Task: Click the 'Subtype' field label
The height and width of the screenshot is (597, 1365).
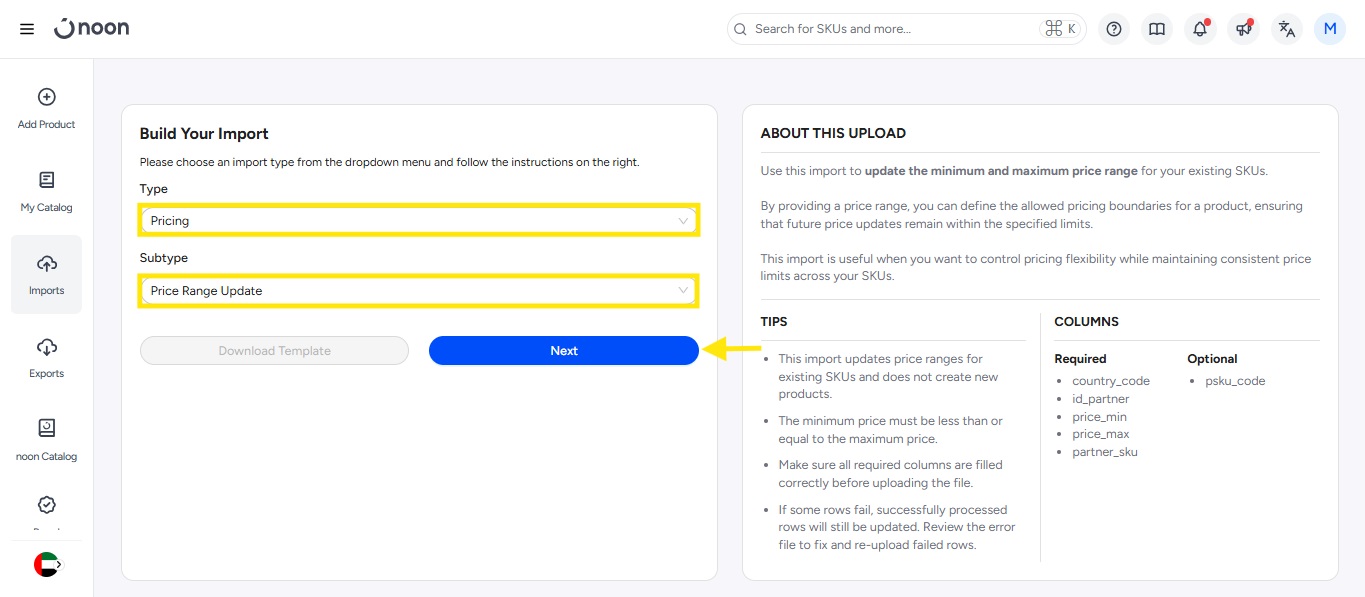Action: pos(164,258)
